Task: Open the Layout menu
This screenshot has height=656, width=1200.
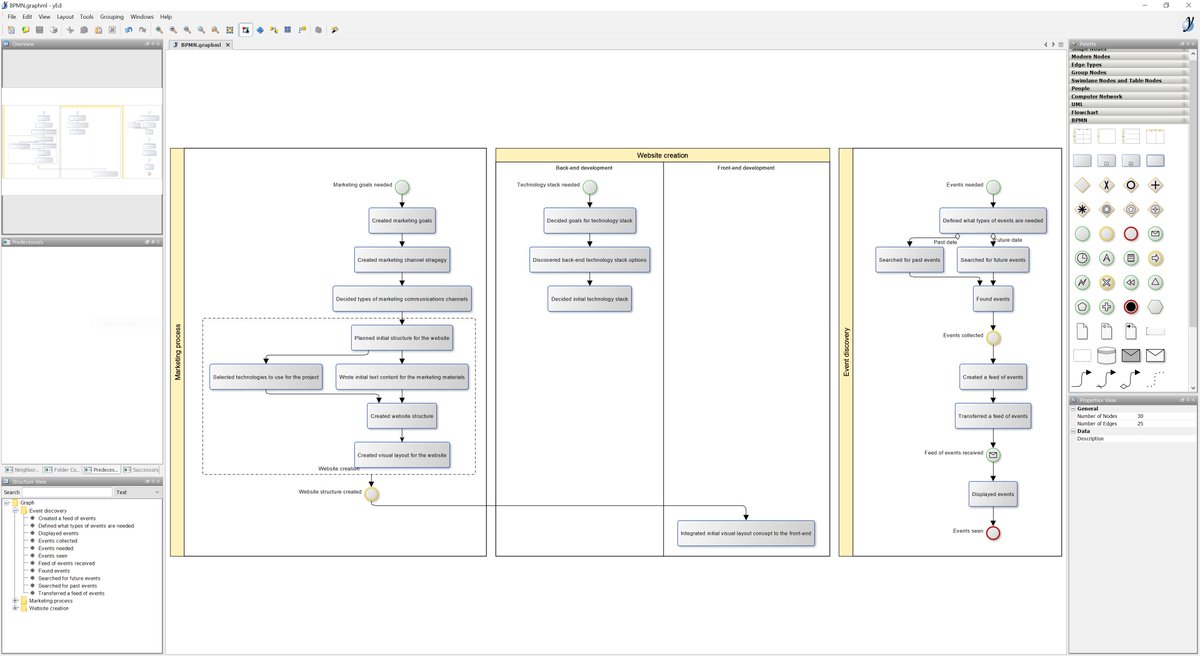Action: pos(65,17)
